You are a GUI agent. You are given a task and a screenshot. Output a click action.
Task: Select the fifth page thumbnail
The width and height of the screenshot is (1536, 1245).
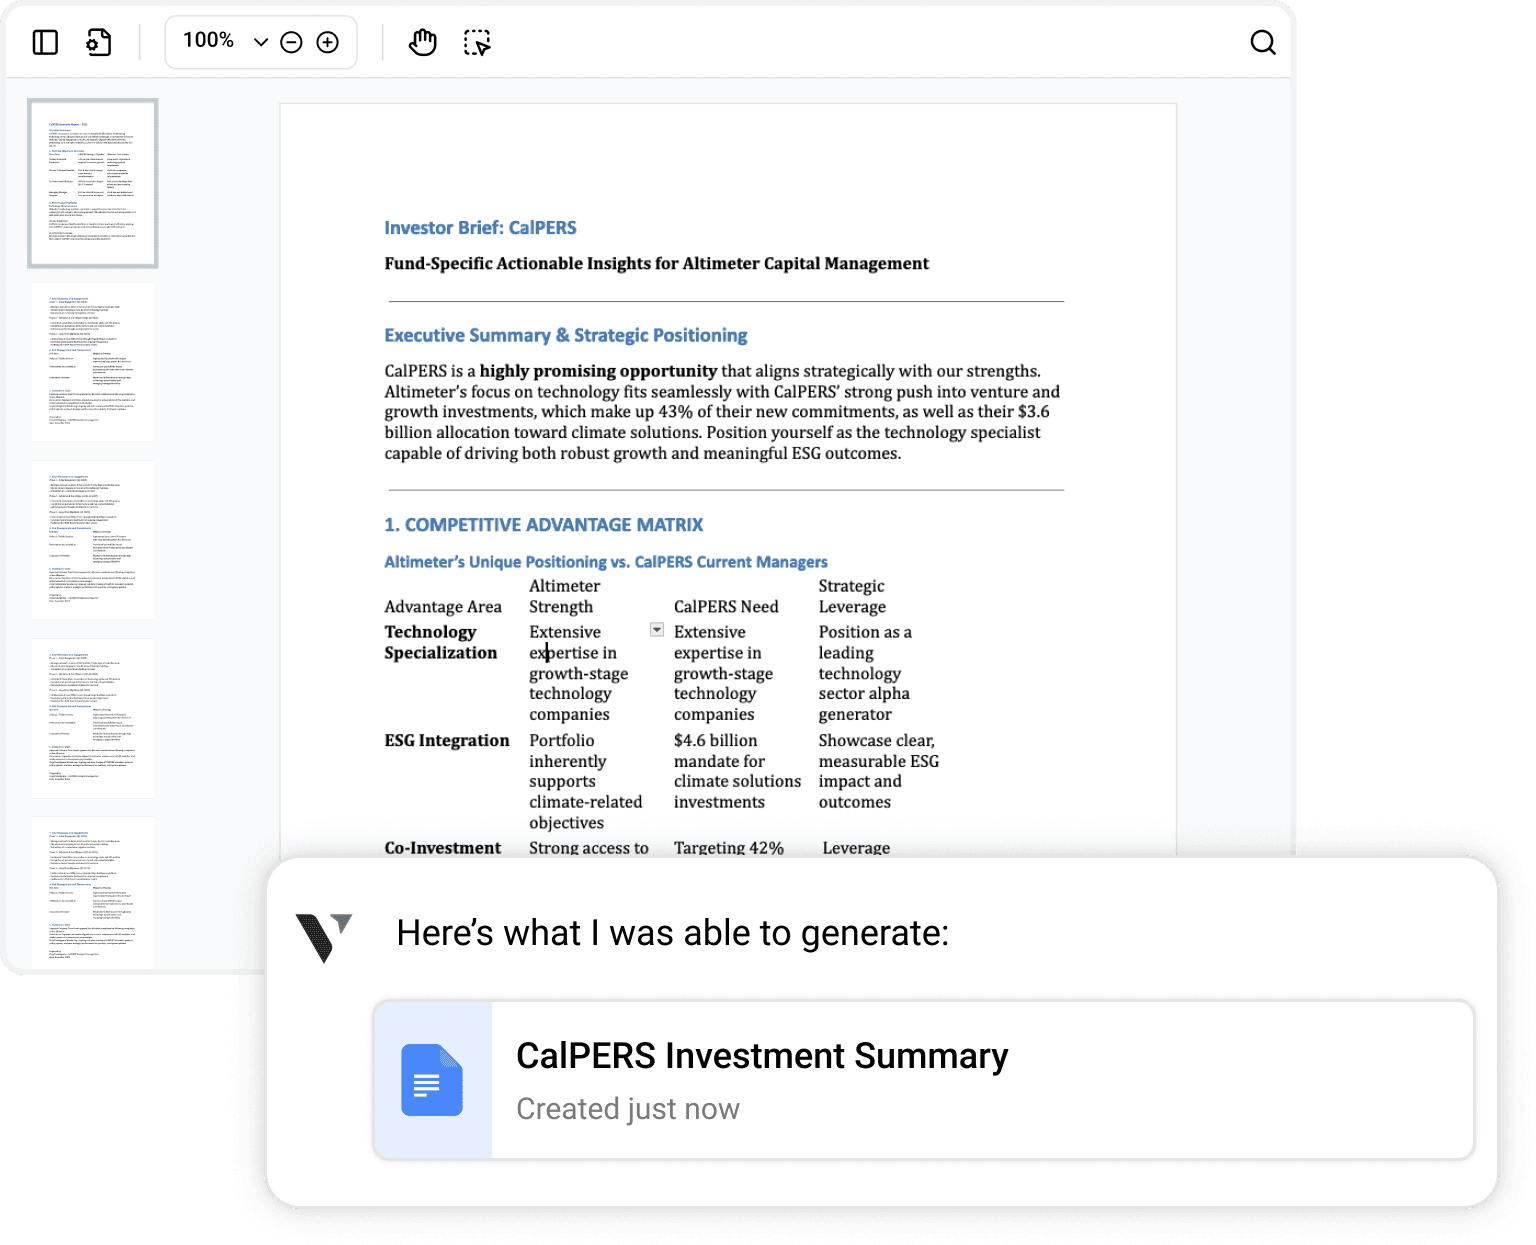point(93,893)
